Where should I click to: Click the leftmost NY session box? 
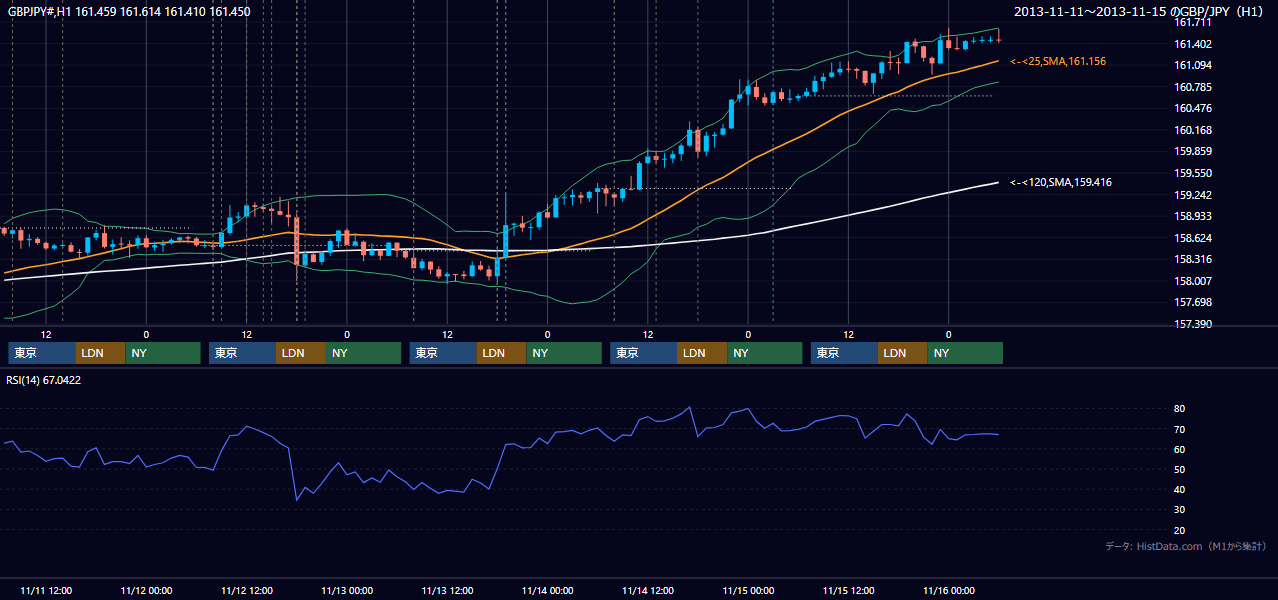pyautogui.click(x=163, y=353)
